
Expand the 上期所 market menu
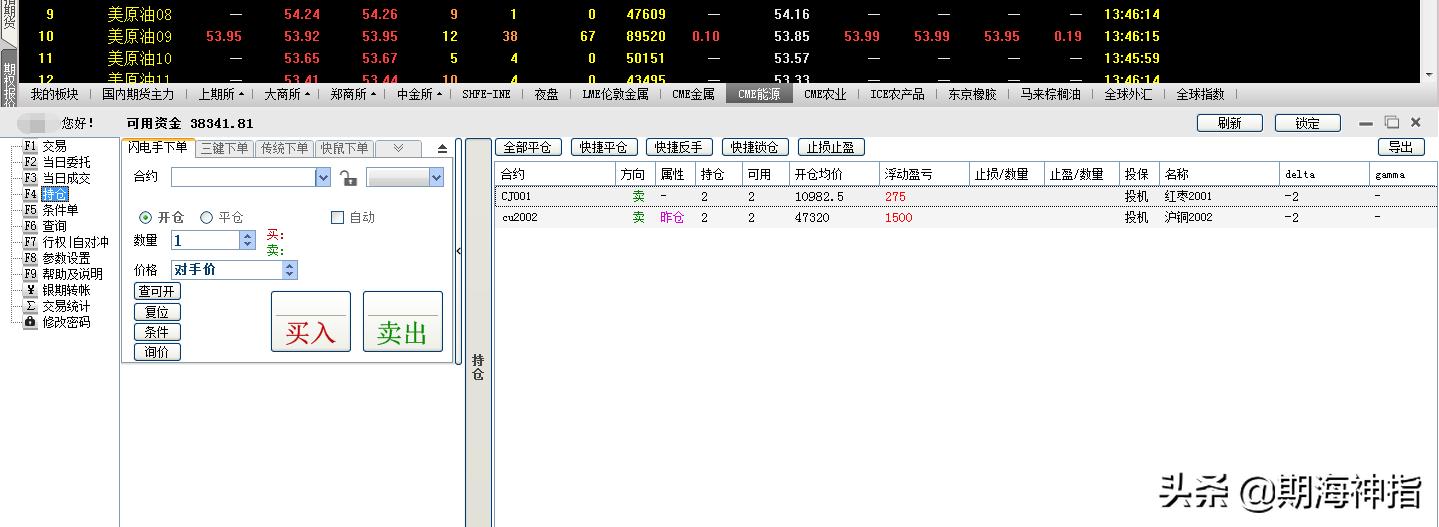point(221,94)
